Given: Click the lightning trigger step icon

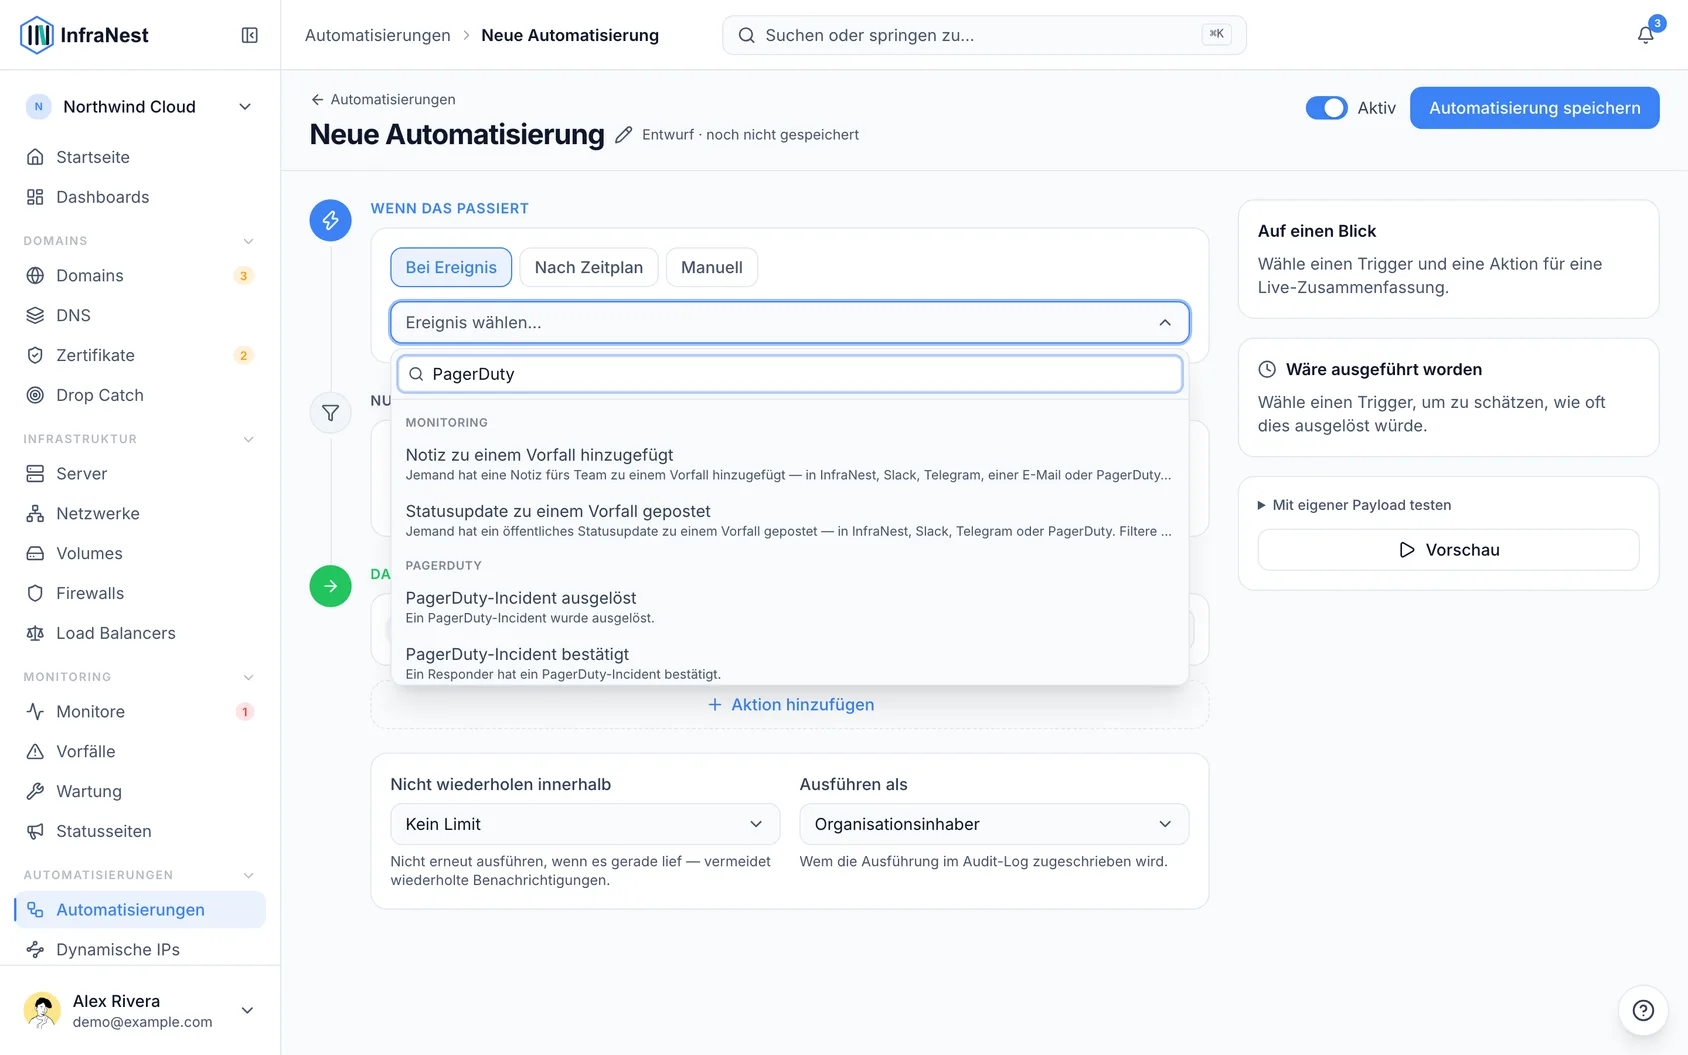Looking at the screenshot, I should point(330,220).
